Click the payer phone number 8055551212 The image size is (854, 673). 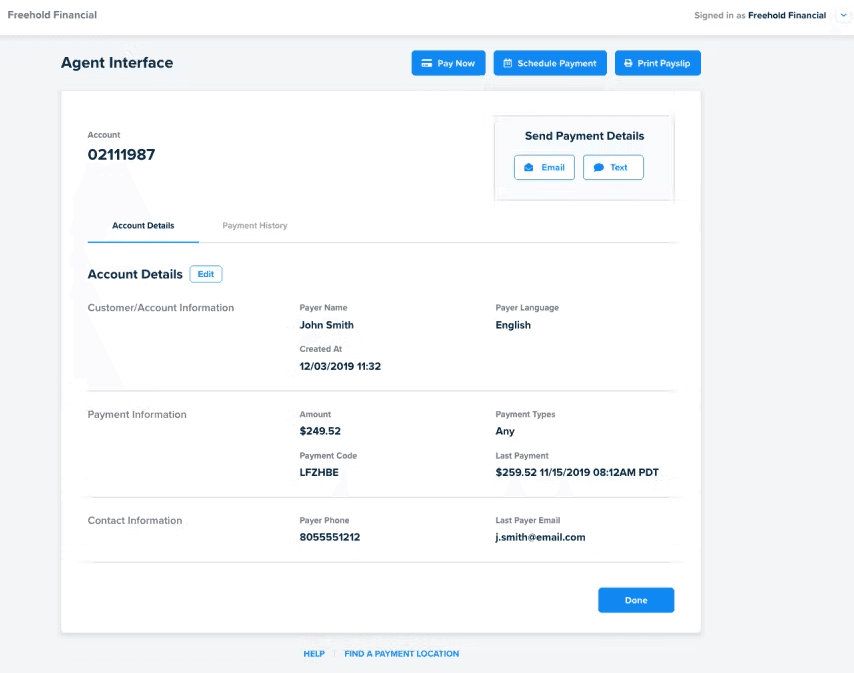tap(329, 537)
